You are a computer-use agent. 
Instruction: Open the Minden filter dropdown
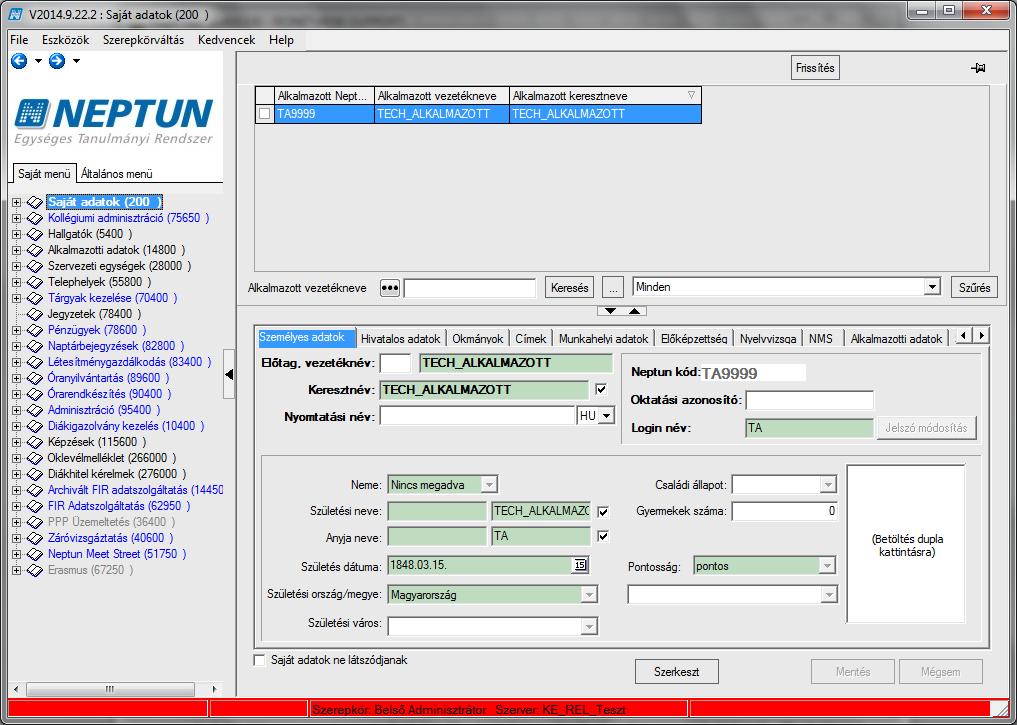932,287
